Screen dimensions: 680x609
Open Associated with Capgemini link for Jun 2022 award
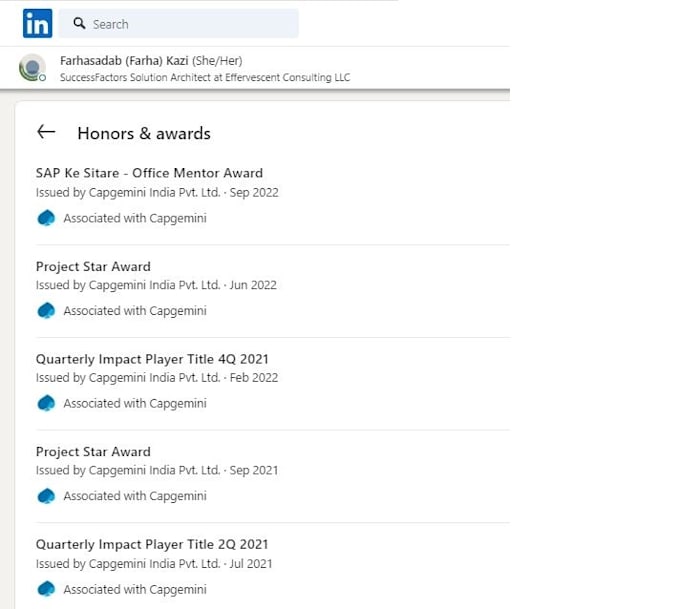[x=135, y=311]
